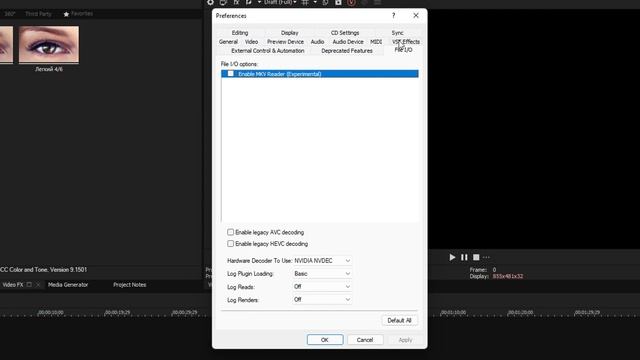Select the Deprecated Features tab
The width and height of the screenshot is (640, 360).
click(347, 51)
